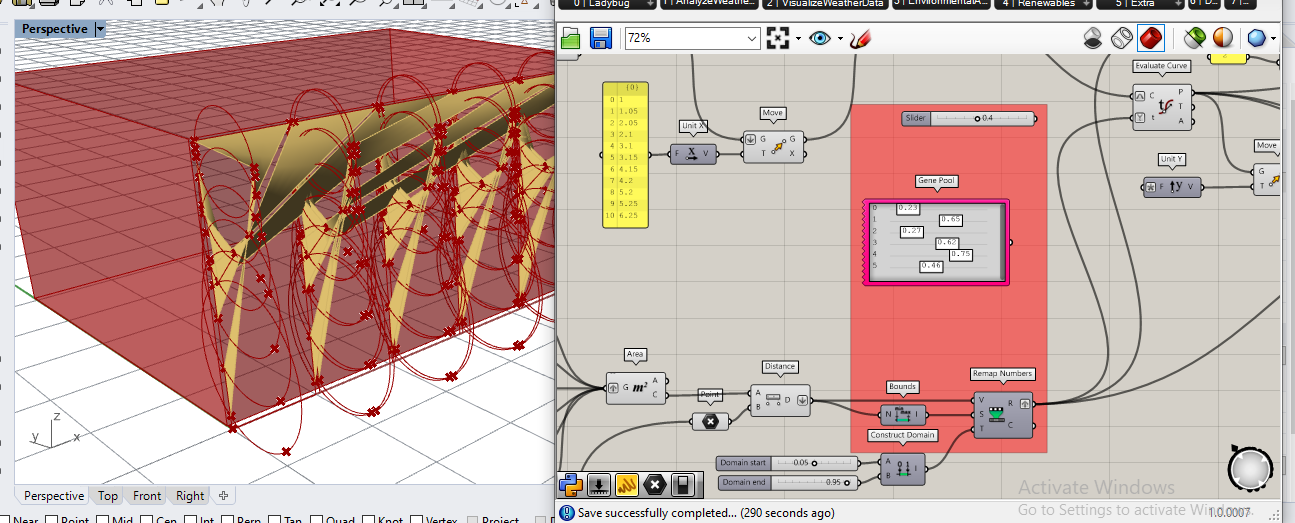Viewport: 1295px width, 523px height.
Task: Select the Bounds component
Action: [x=903, y=413]
